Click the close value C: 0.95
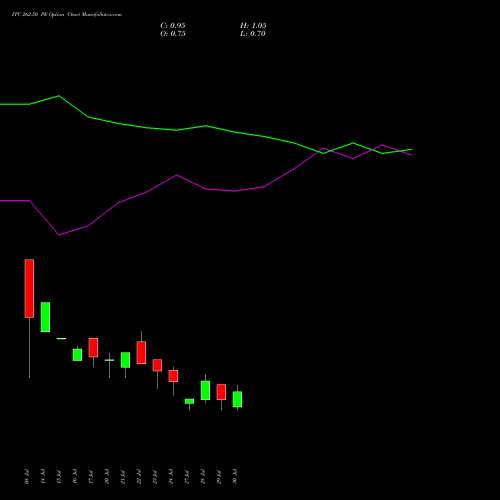The height and width of the screenshot is (500, 500). pos(173,25)
